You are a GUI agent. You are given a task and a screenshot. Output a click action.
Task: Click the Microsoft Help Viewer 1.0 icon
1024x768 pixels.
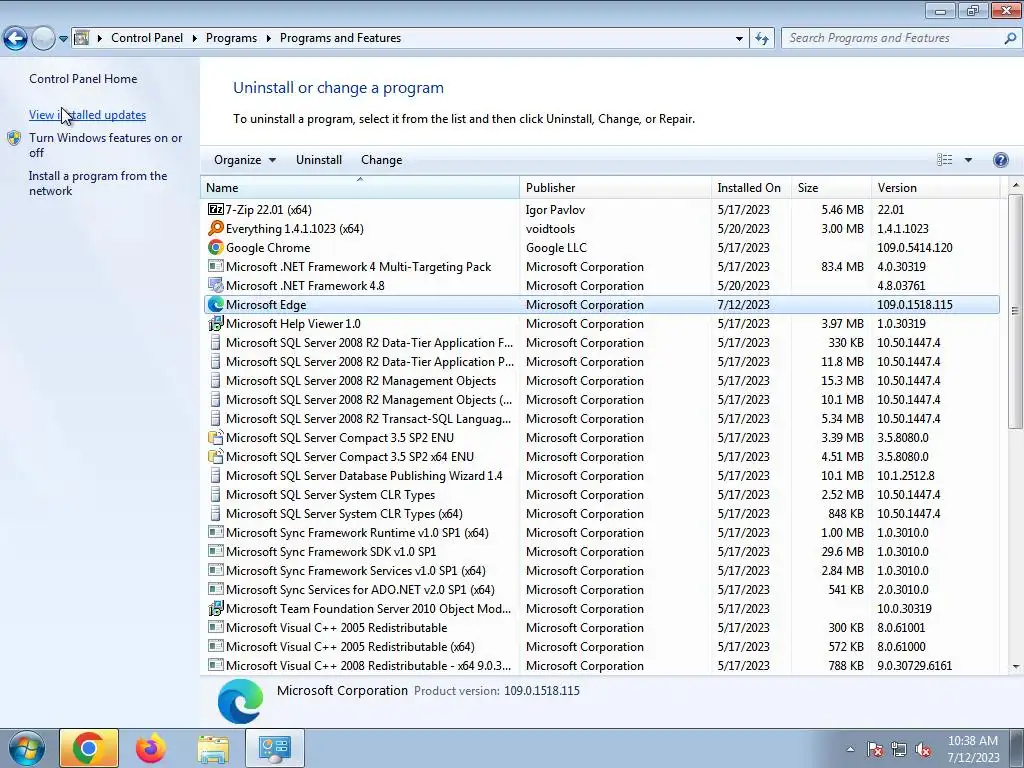click(x=215, y=323)
